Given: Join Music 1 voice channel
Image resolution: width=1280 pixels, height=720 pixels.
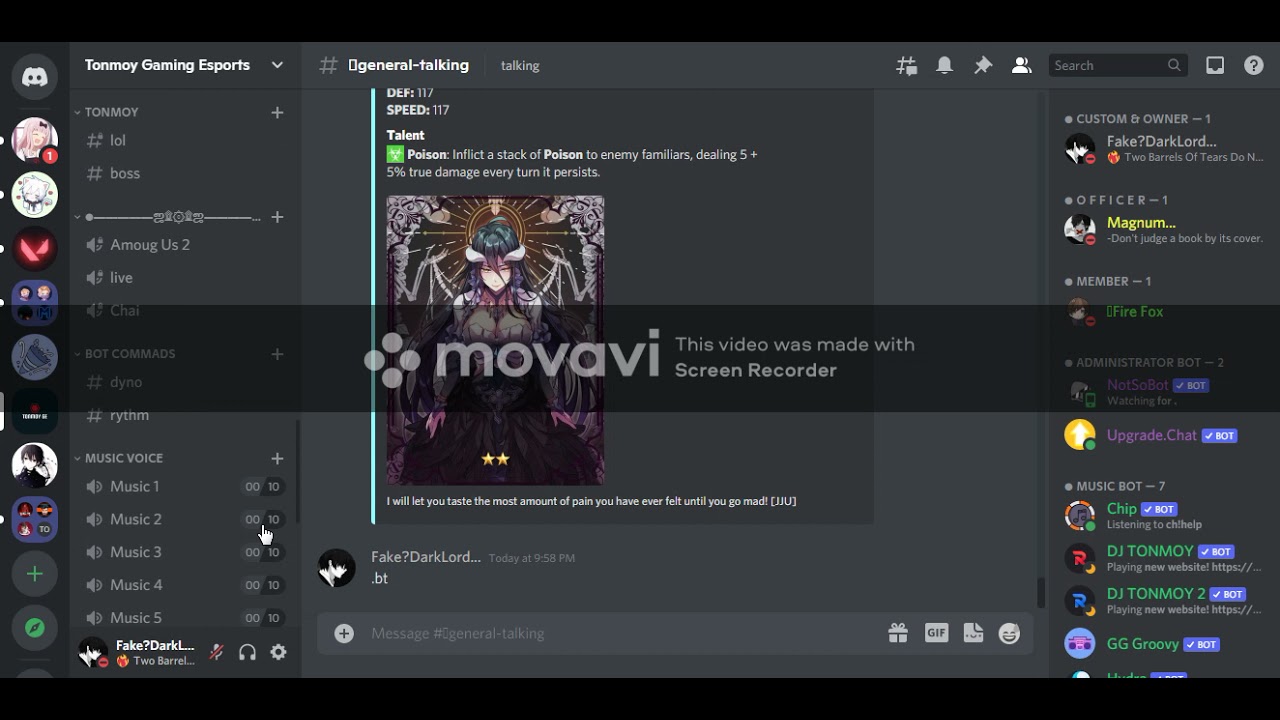Looking at the screenshot, I should pos(185,486).
